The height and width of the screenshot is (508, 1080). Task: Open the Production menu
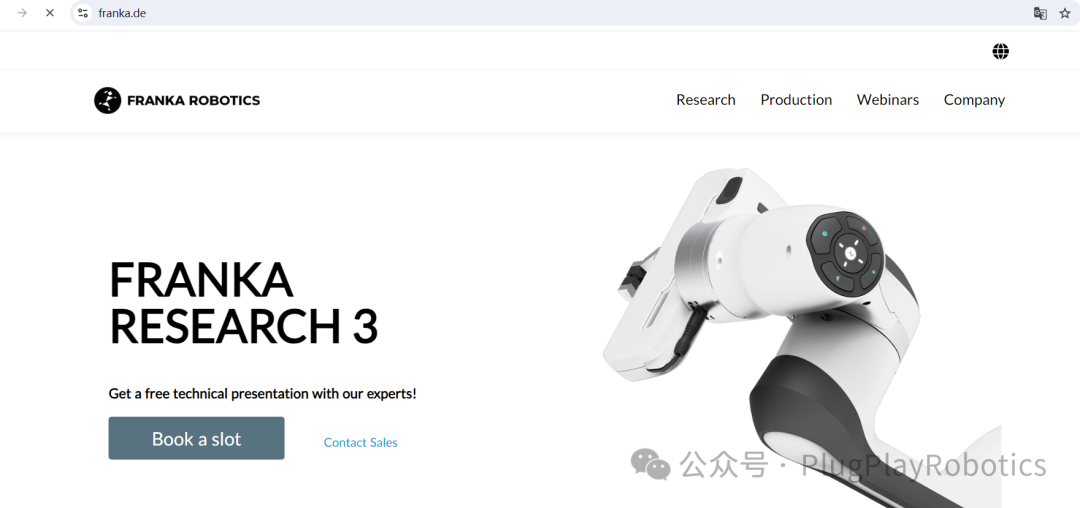[x=796, y=100]
